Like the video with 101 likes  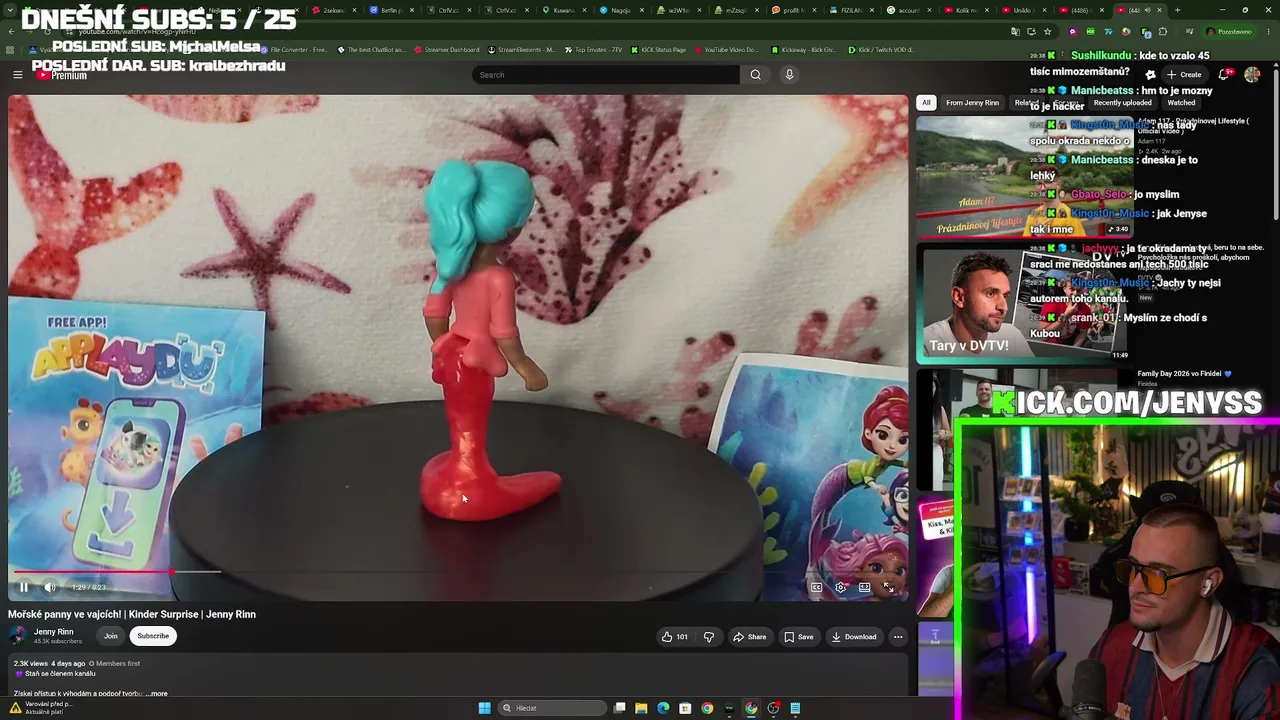point(675,637)
